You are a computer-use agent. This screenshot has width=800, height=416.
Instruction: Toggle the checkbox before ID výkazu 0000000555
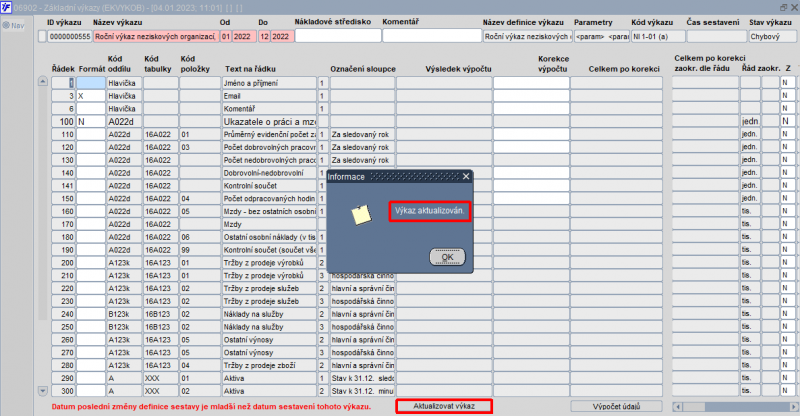click(42, 36)
